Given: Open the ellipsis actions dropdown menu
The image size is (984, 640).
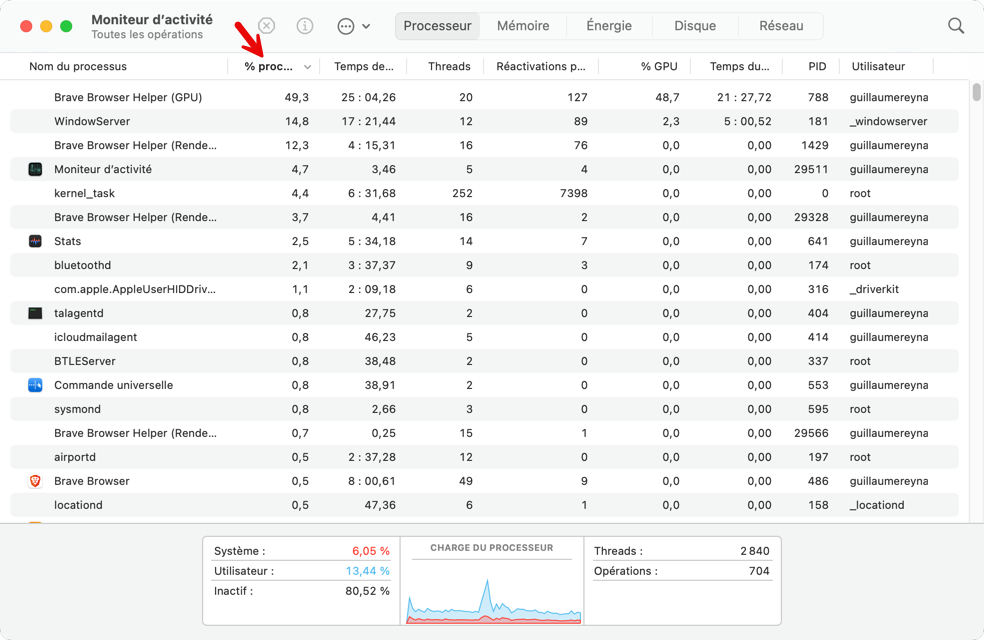Looking at the screenshot, I should 353,26.
